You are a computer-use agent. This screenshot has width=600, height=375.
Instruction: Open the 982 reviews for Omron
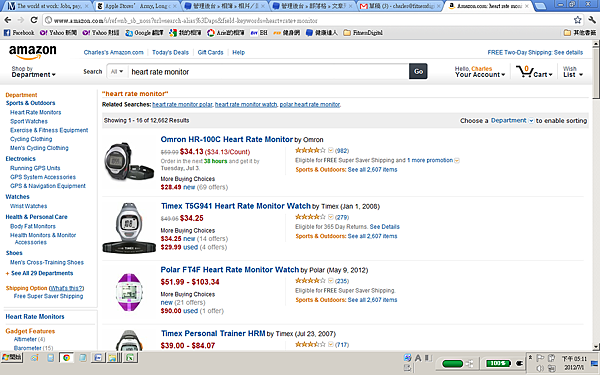(x=342, y=151)
